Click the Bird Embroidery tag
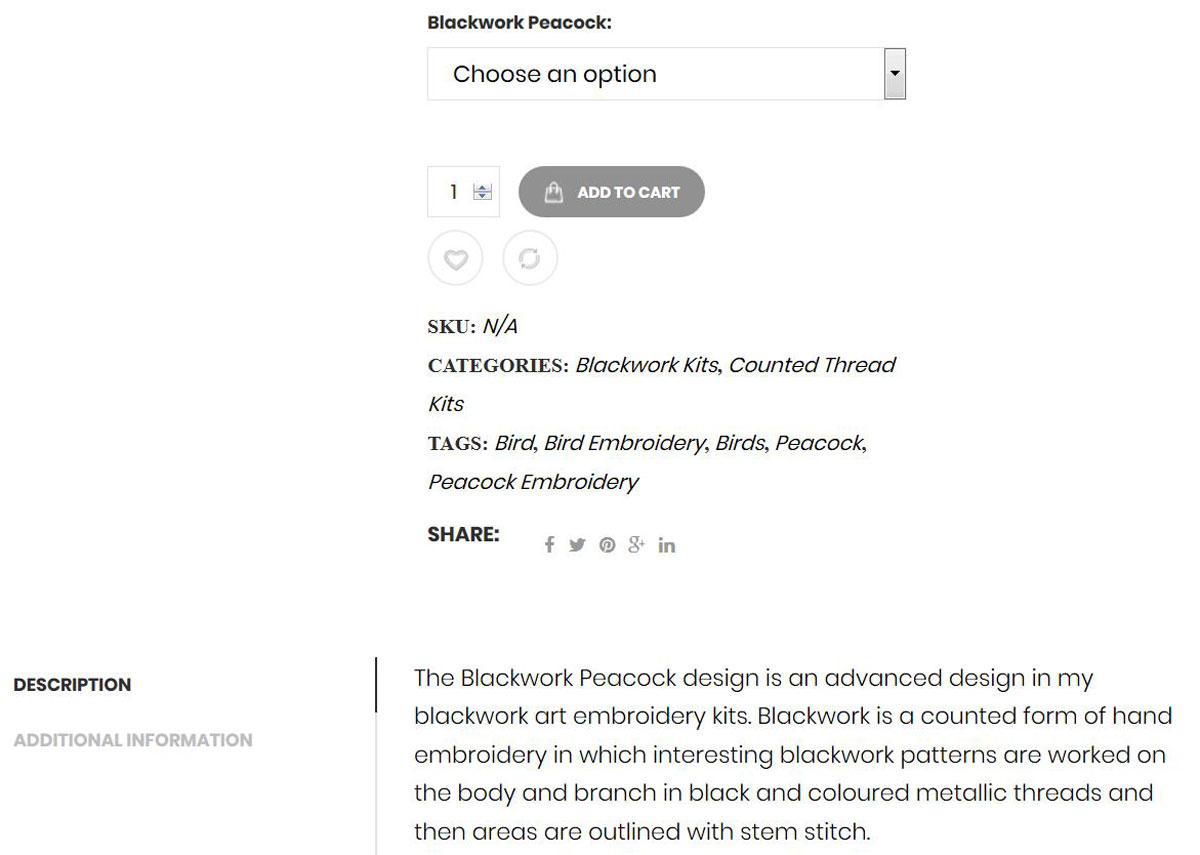This screenshot has height=855, width=1200. tap(624, 443)
